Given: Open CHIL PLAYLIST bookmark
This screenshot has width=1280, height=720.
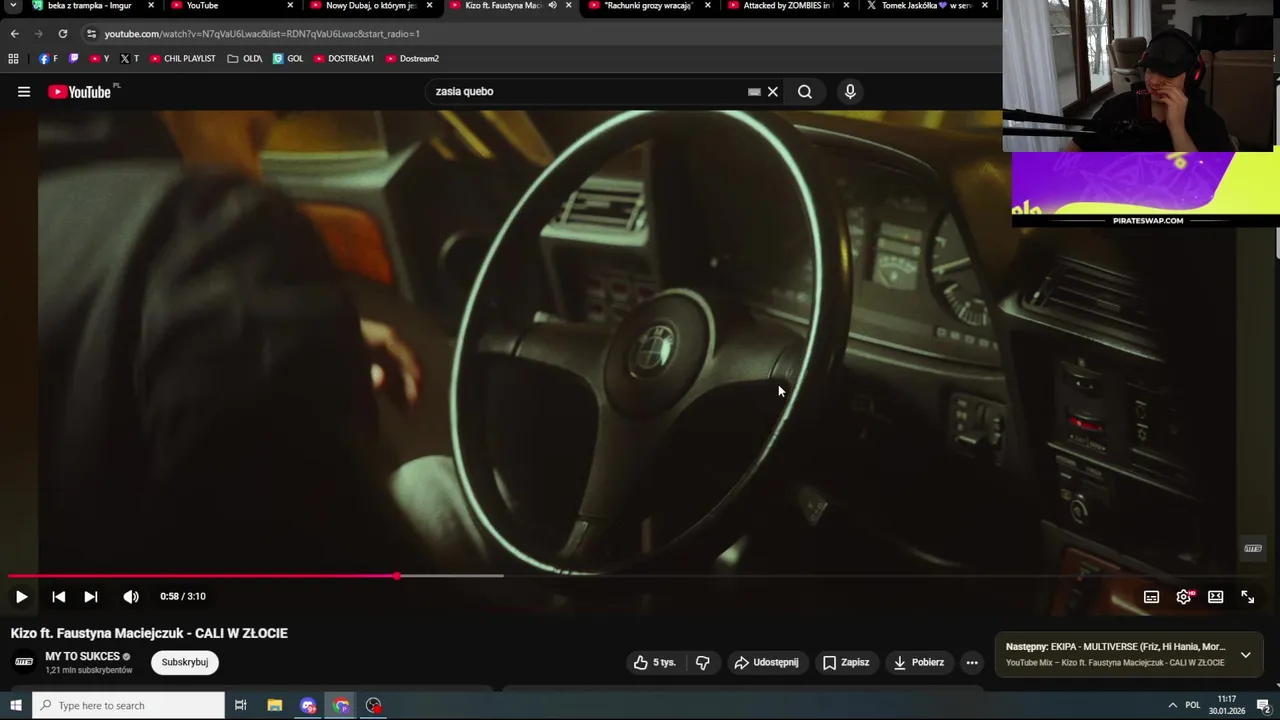Looking at the screenshot, I should click(182, 59).
